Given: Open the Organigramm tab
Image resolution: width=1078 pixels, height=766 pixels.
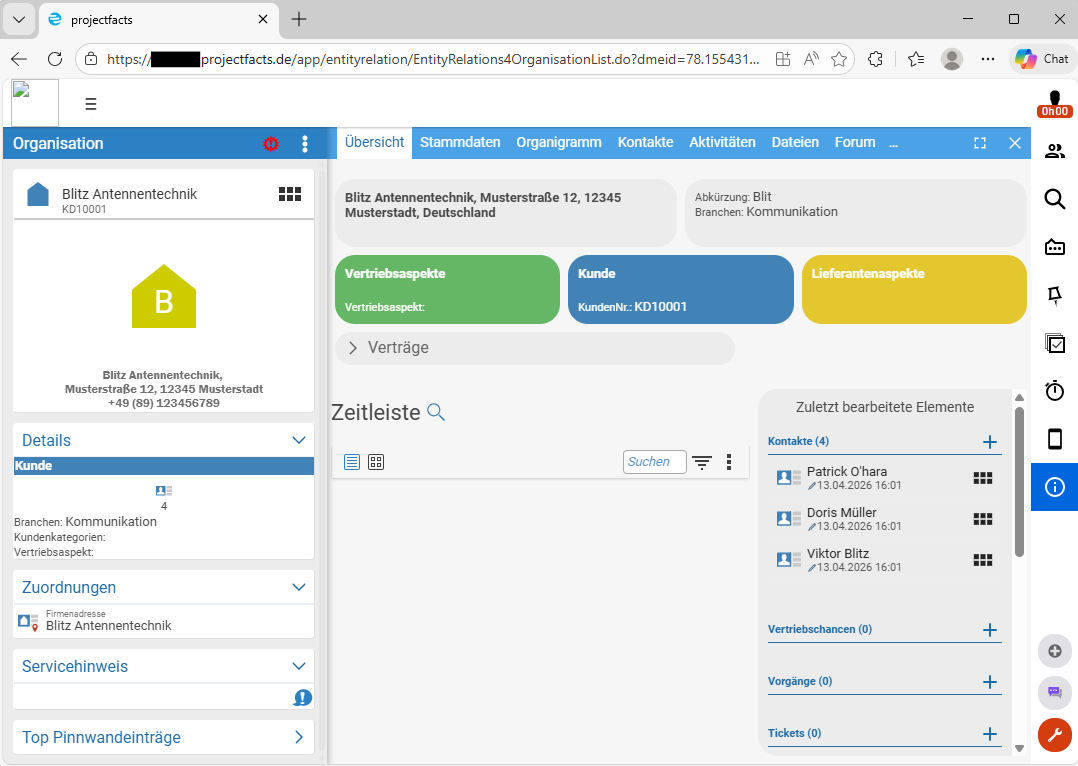Looking at the screenshot, I should click(x=559, y=143).
